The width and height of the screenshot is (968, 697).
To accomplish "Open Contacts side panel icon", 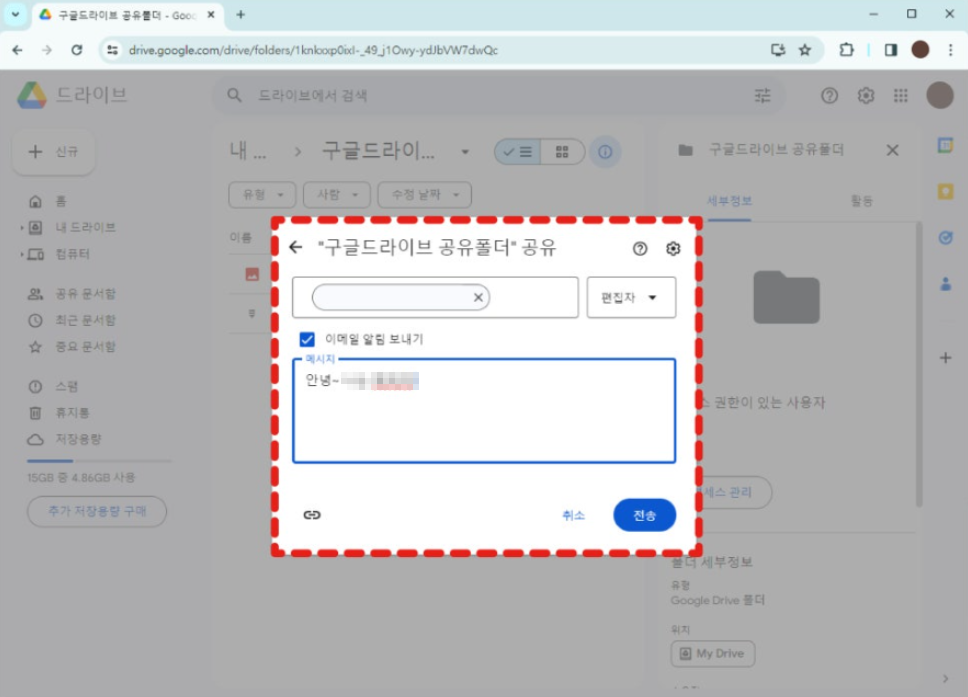I will (x=945, y=284).
